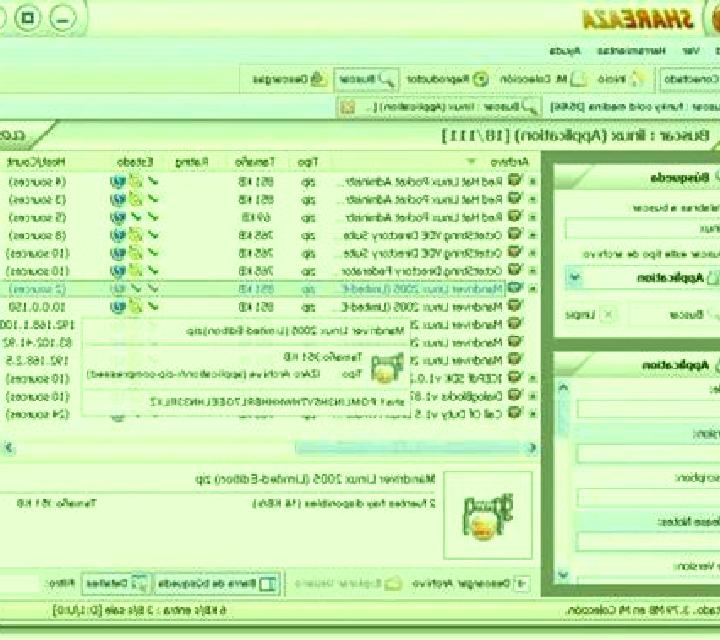The width and height of the screenshot is (720, 640).
Task: Click globe status icon in the 8 sources row
Action: 118,235
